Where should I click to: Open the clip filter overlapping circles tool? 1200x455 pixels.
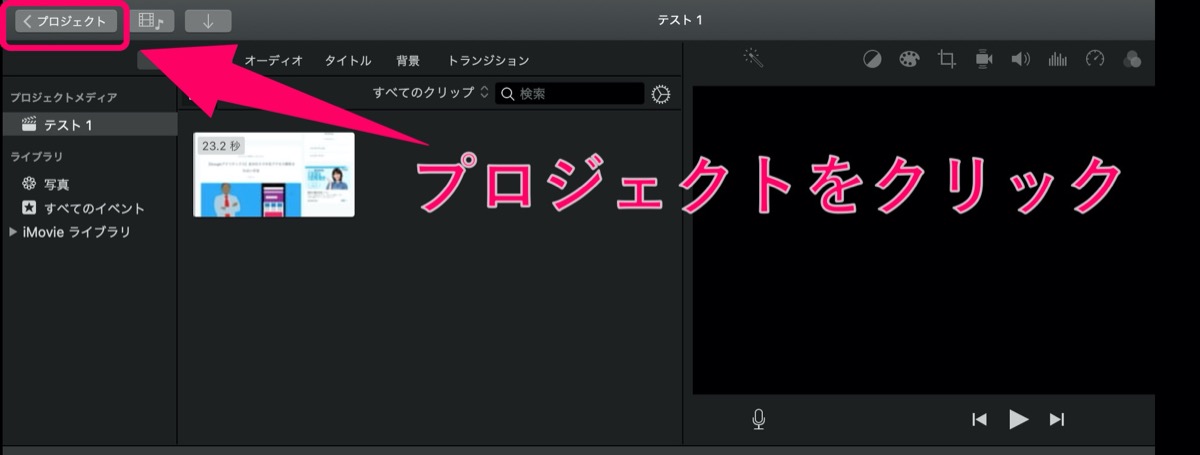click(1132, 60)
